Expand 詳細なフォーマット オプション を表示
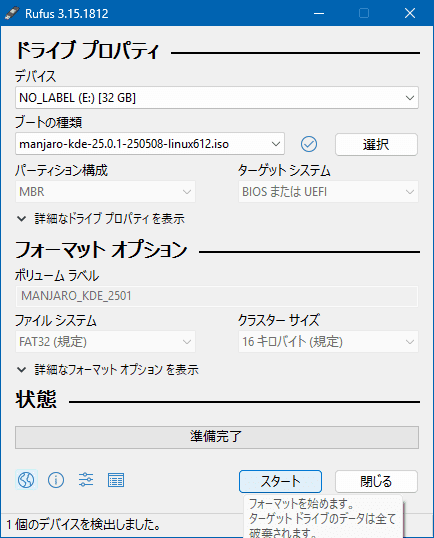434x538 pixels. tap(108, 370)
